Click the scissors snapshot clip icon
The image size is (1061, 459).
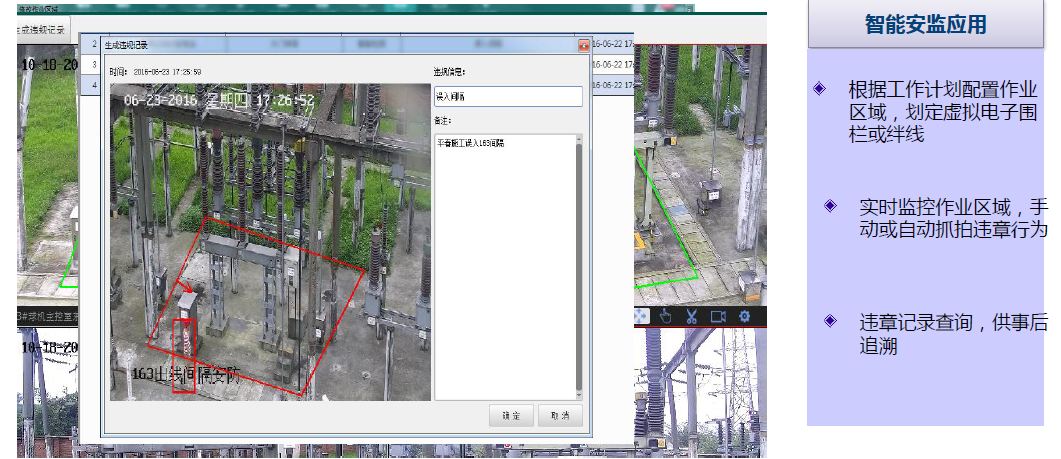pyautogui.click(x=691, y=316)
